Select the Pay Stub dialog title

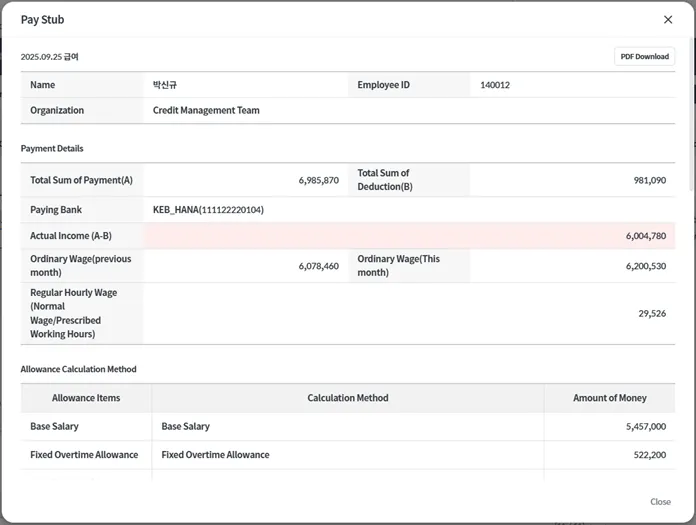tap(43, 20)
